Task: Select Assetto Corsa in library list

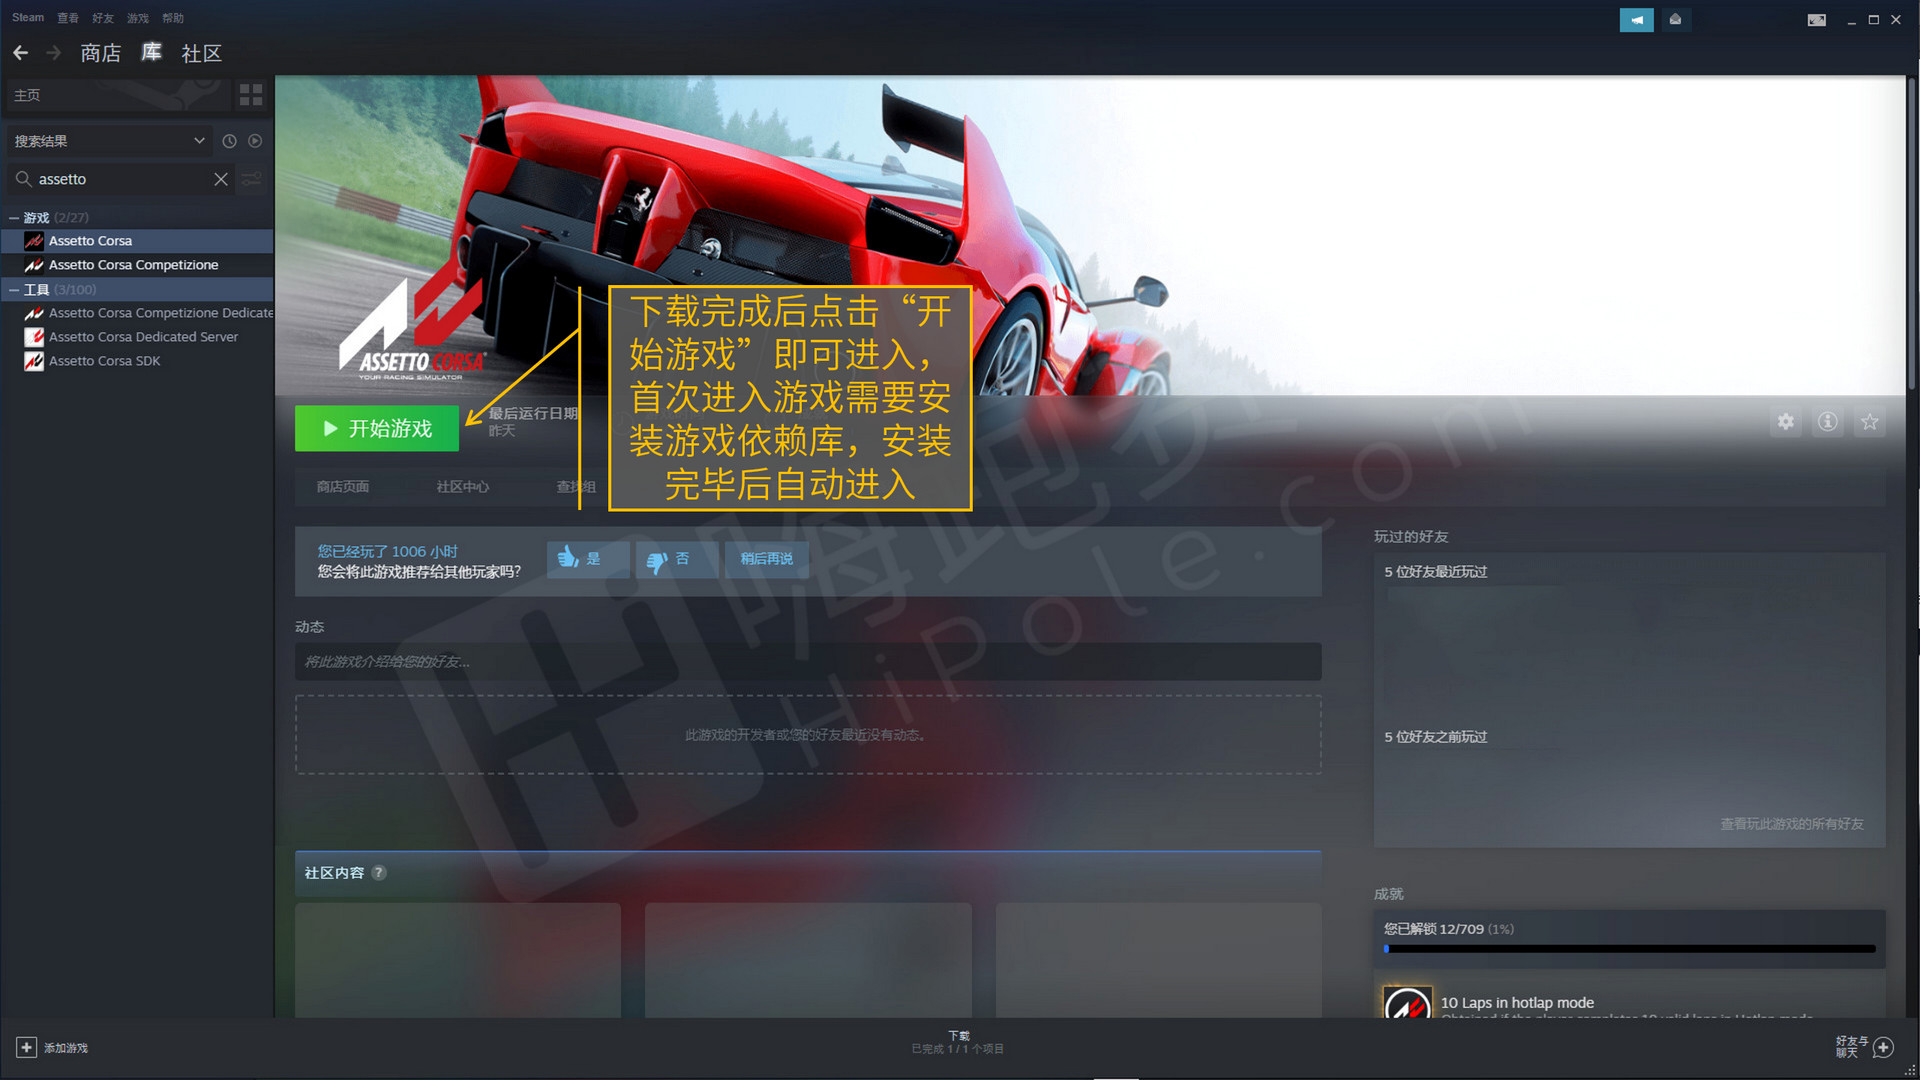Action: click(137, 241)
